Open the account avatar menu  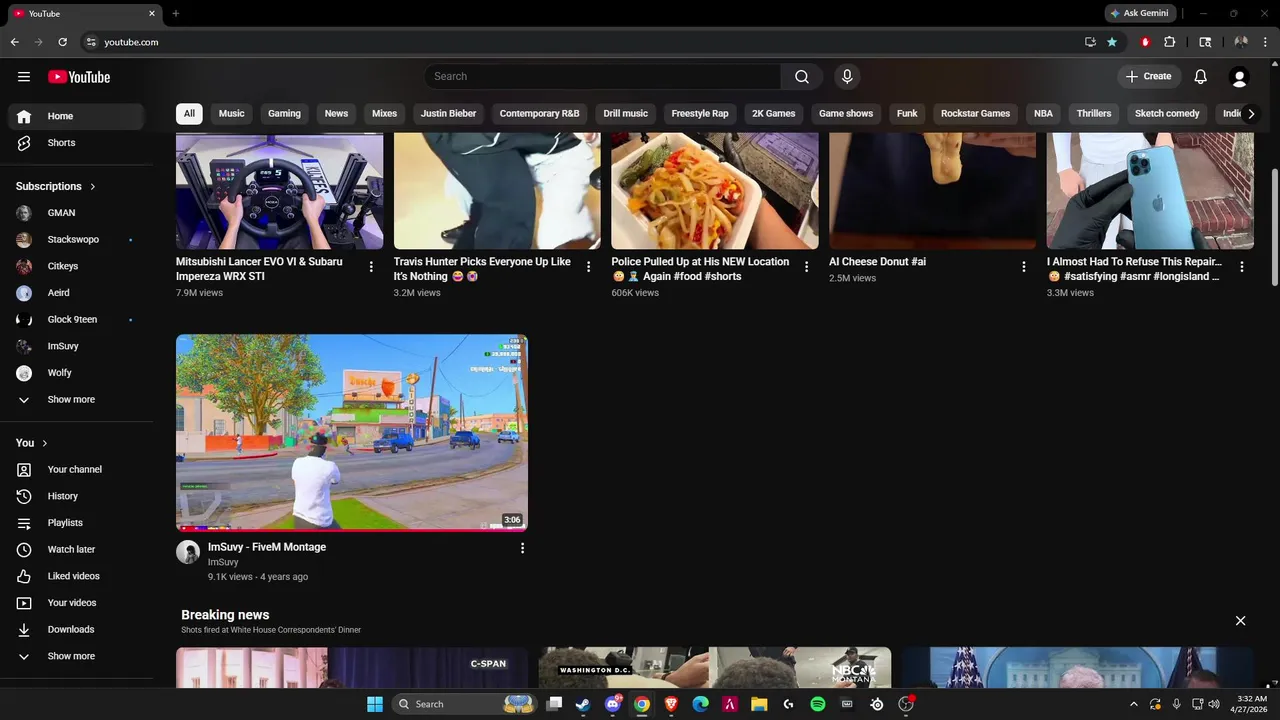[1239, 77]
